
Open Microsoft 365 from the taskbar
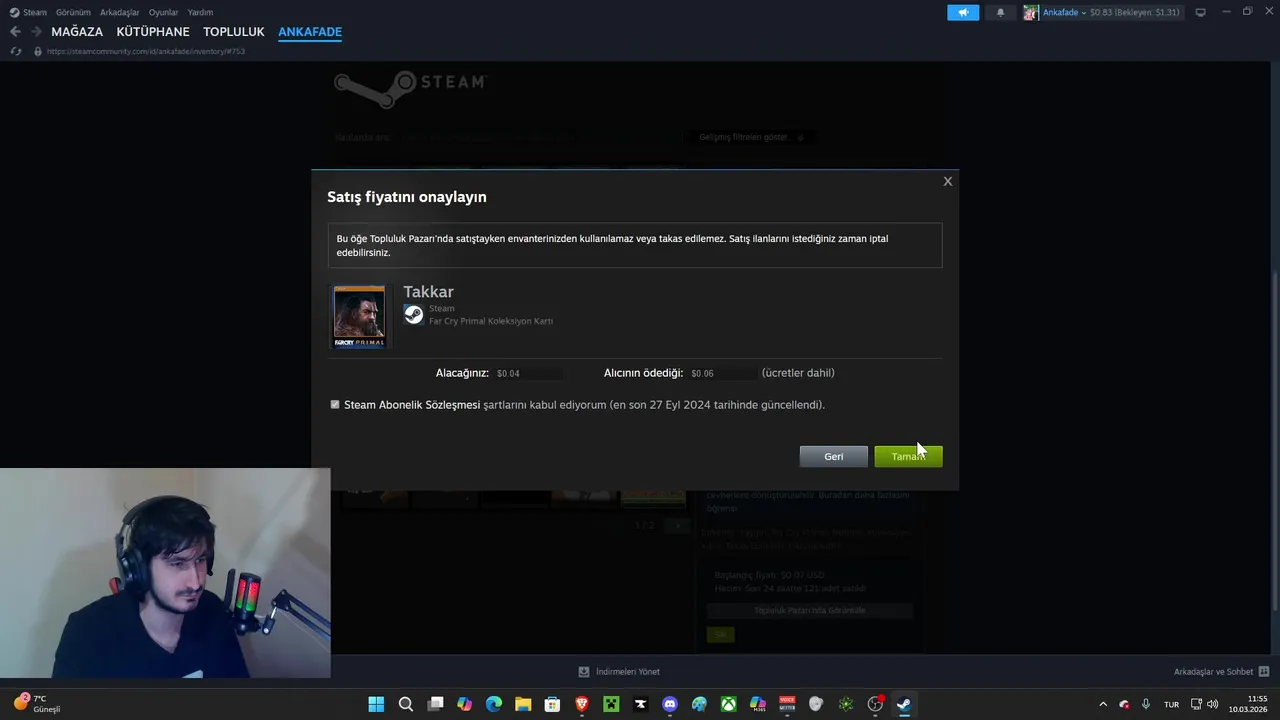[758, 704]
